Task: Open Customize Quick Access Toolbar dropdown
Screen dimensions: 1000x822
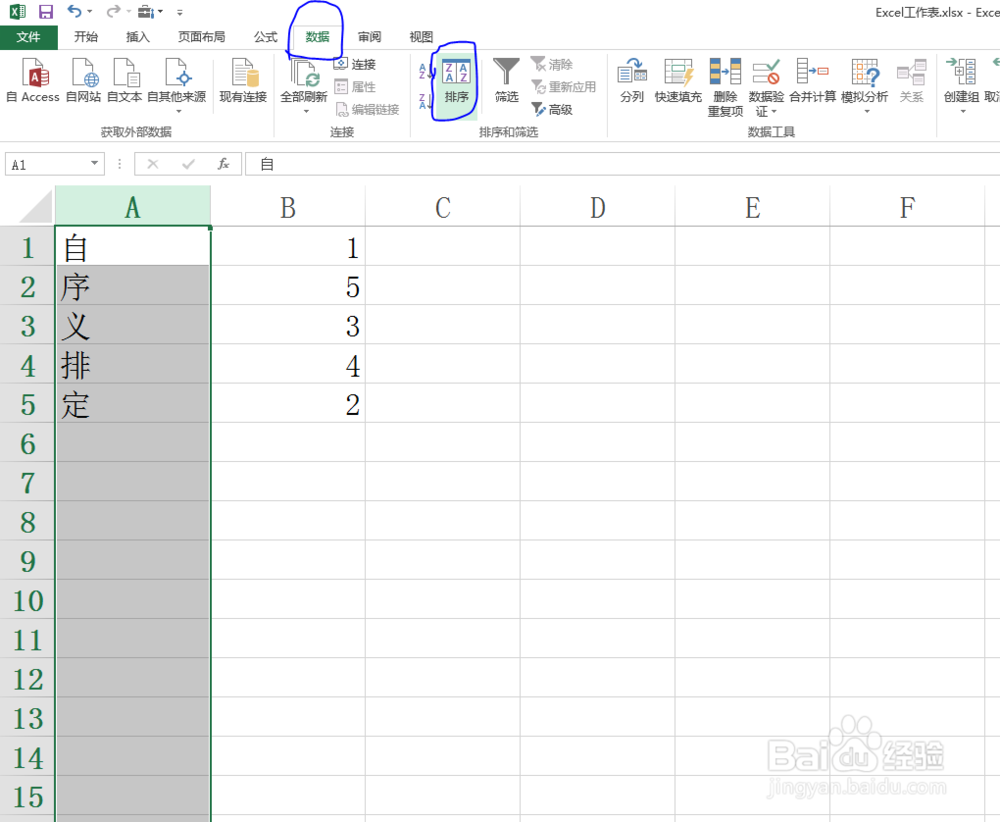Action: pyautogui.click(x=180, y=12)
